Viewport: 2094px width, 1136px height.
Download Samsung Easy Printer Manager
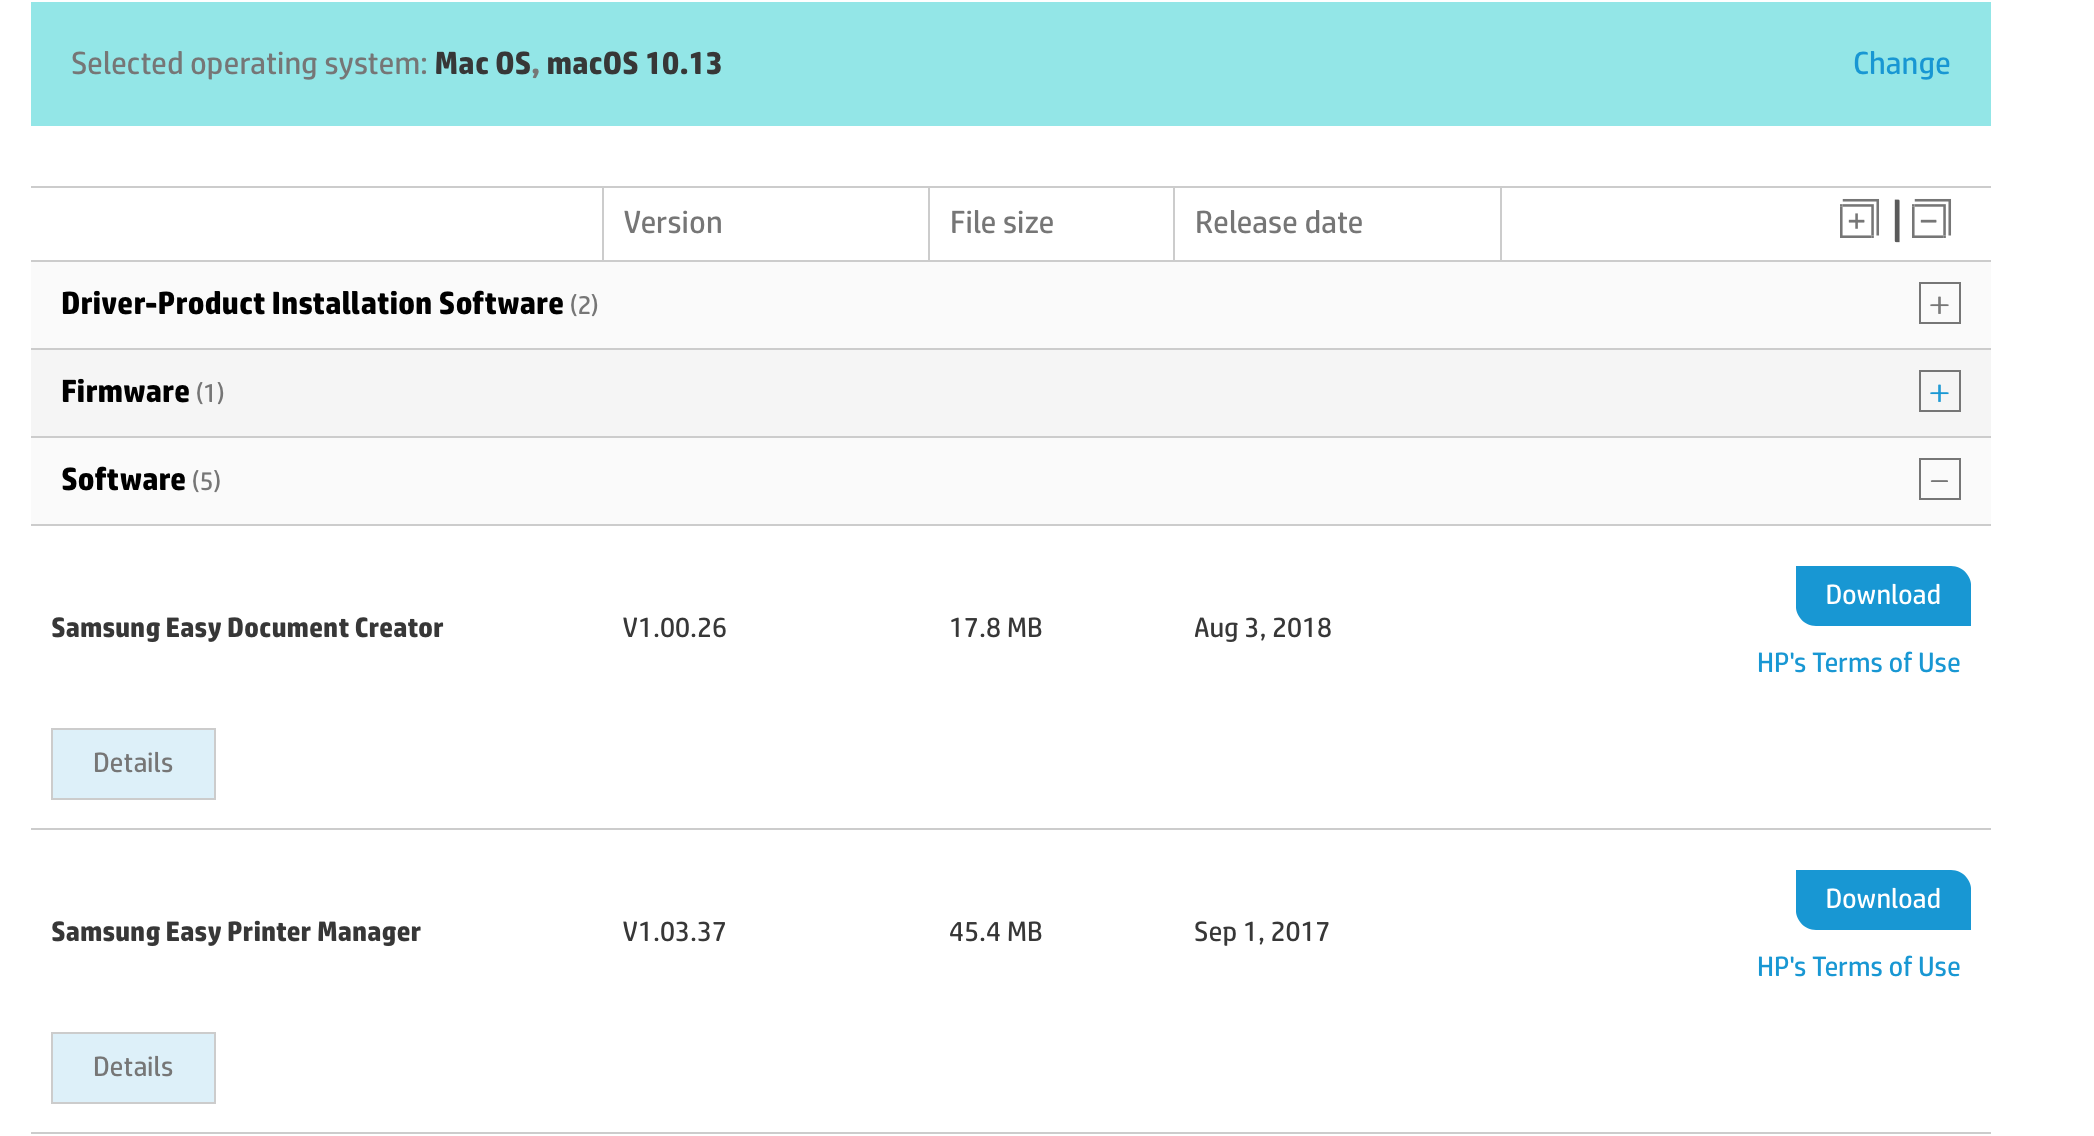1883,900
